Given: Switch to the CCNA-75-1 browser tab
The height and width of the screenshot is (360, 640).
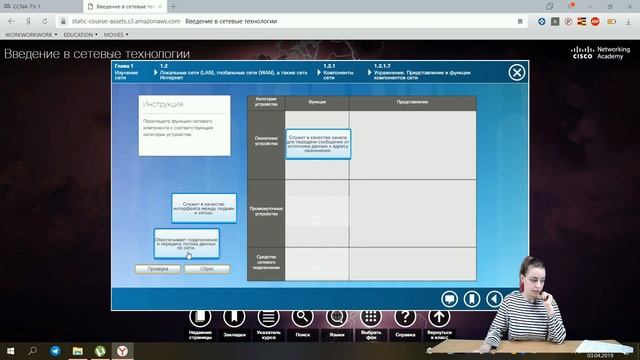Looking at the screenshot, I should 41,7.
